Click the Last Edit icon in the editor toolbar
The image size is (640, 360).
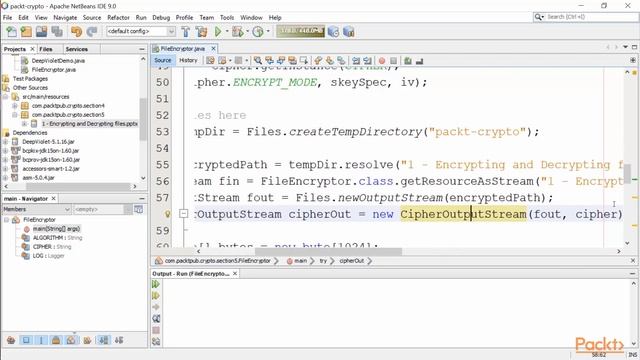pyautogui.click(x=210, y=60)
